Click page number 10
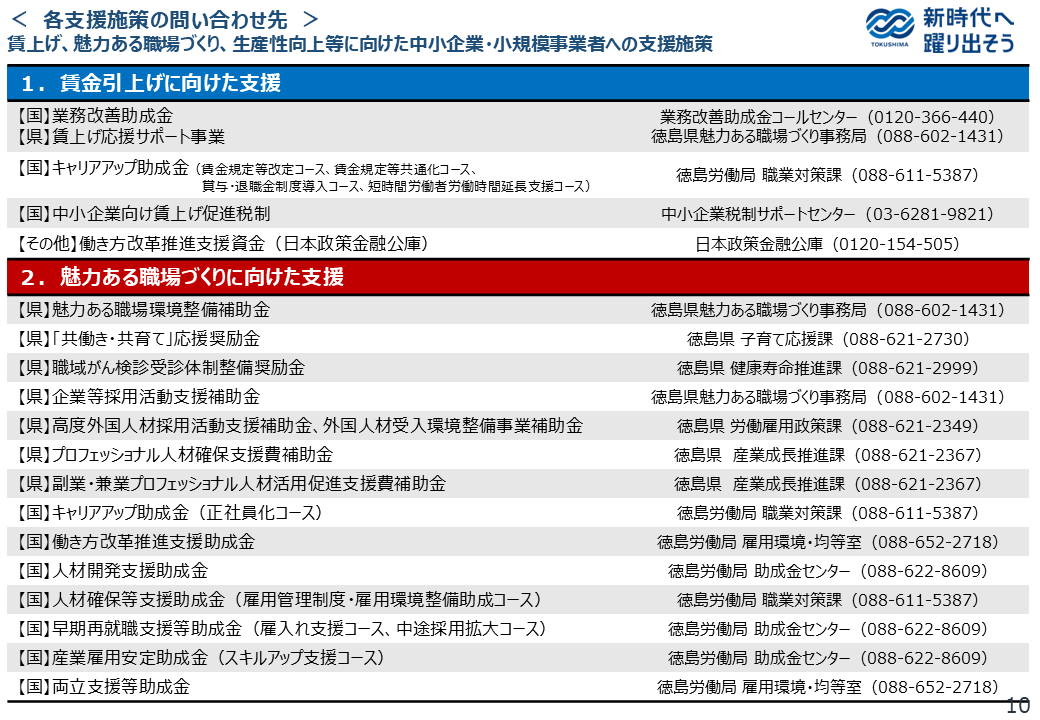Viewport: 1040px width, 720px height. [x=1017, y=706]
